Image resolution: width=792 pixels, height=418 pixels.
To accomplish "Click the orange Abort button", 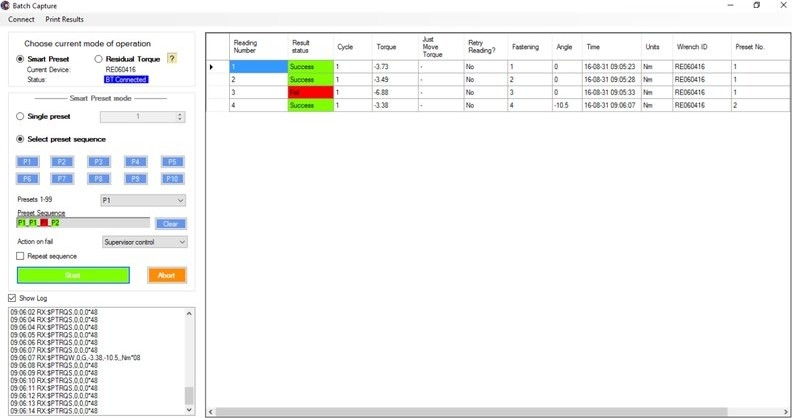I will (166, 275).
